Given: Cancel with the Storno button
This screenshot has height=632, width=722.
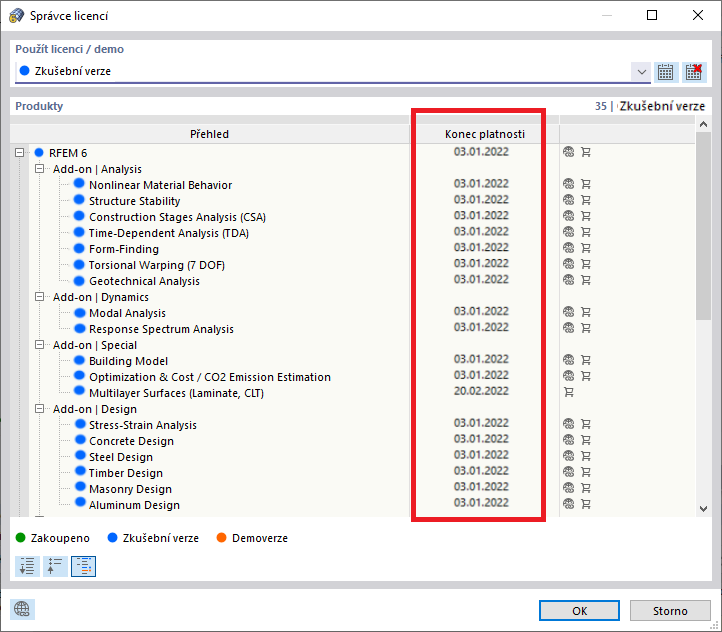Looking at the screenshot, I should coord(670,611).
